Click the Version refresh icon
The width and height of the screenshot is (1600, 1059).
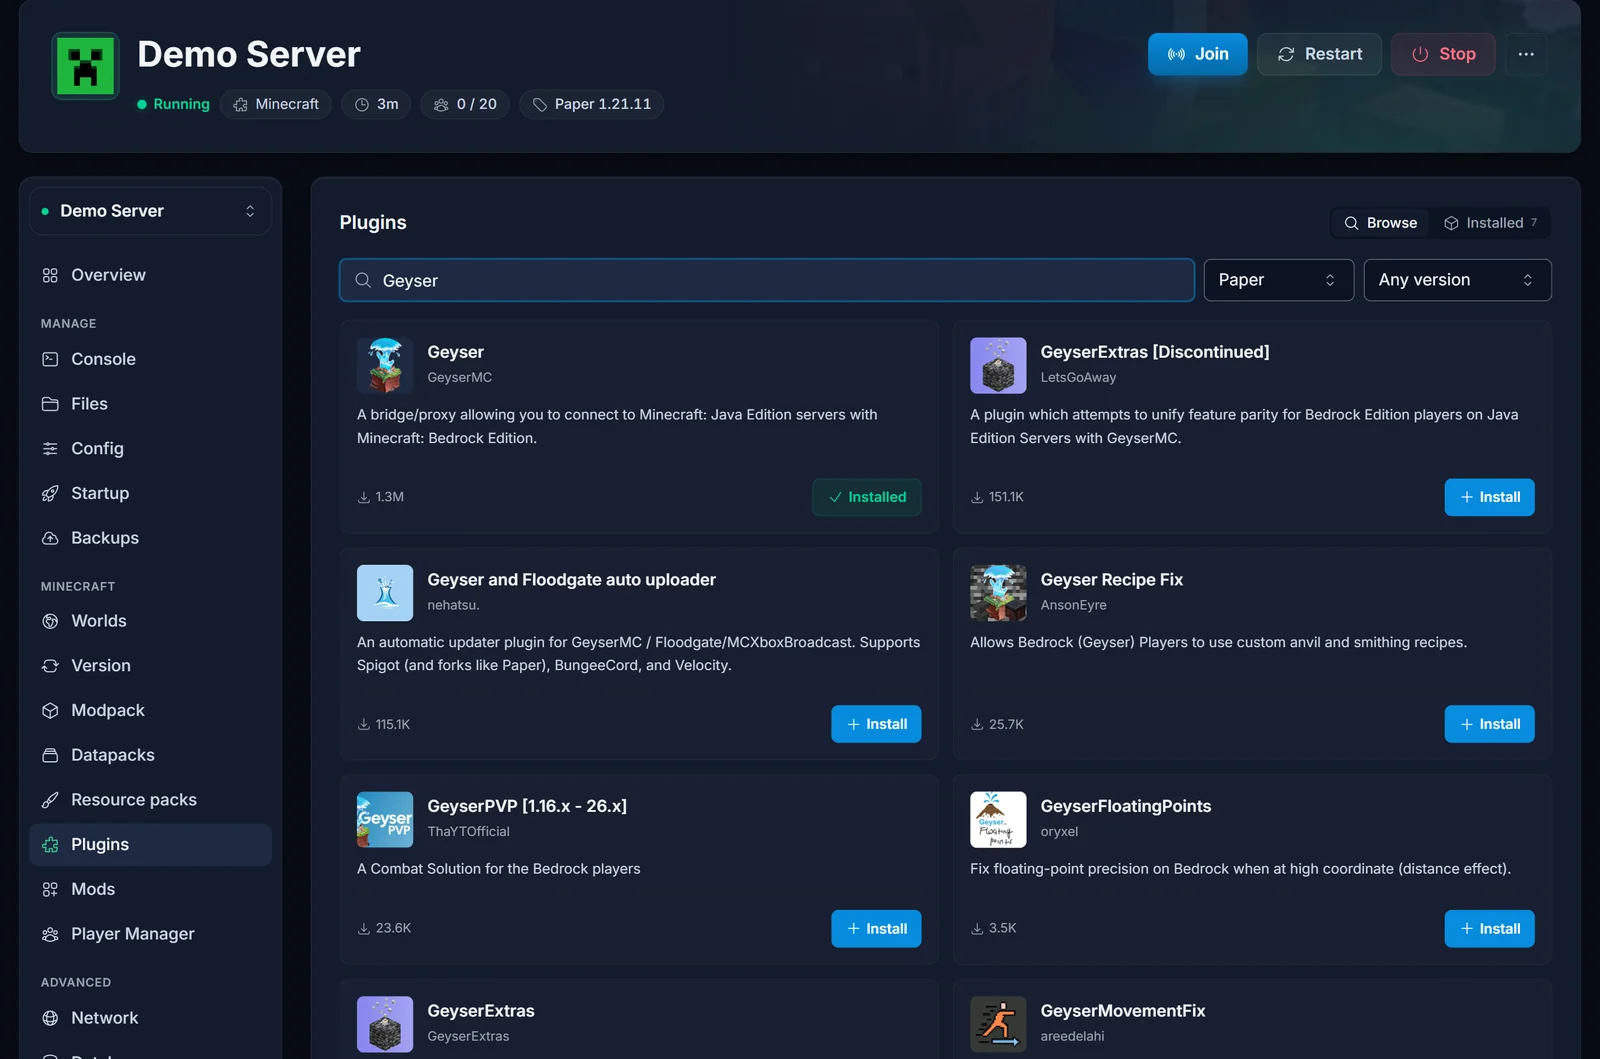click(x=50, y=666)
